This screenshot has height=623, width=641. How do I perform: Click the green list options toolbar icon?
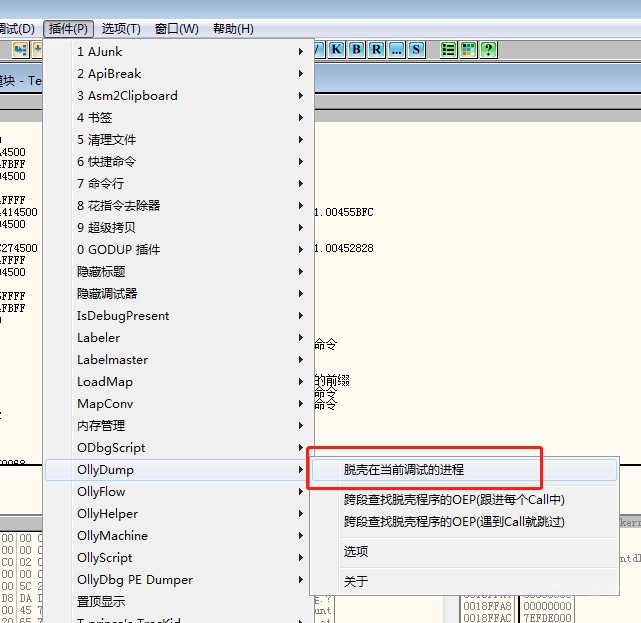click(448, 49)
